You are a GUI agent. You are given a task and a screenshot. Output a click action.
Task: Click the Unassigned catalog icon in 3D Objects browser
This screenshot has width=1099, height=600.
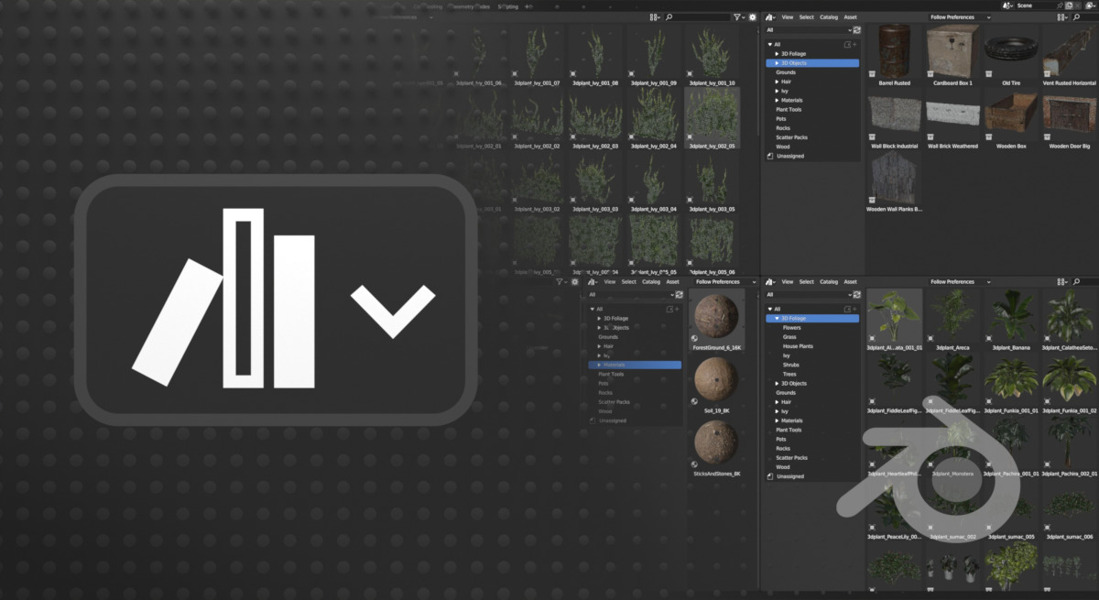click(770, 156)
